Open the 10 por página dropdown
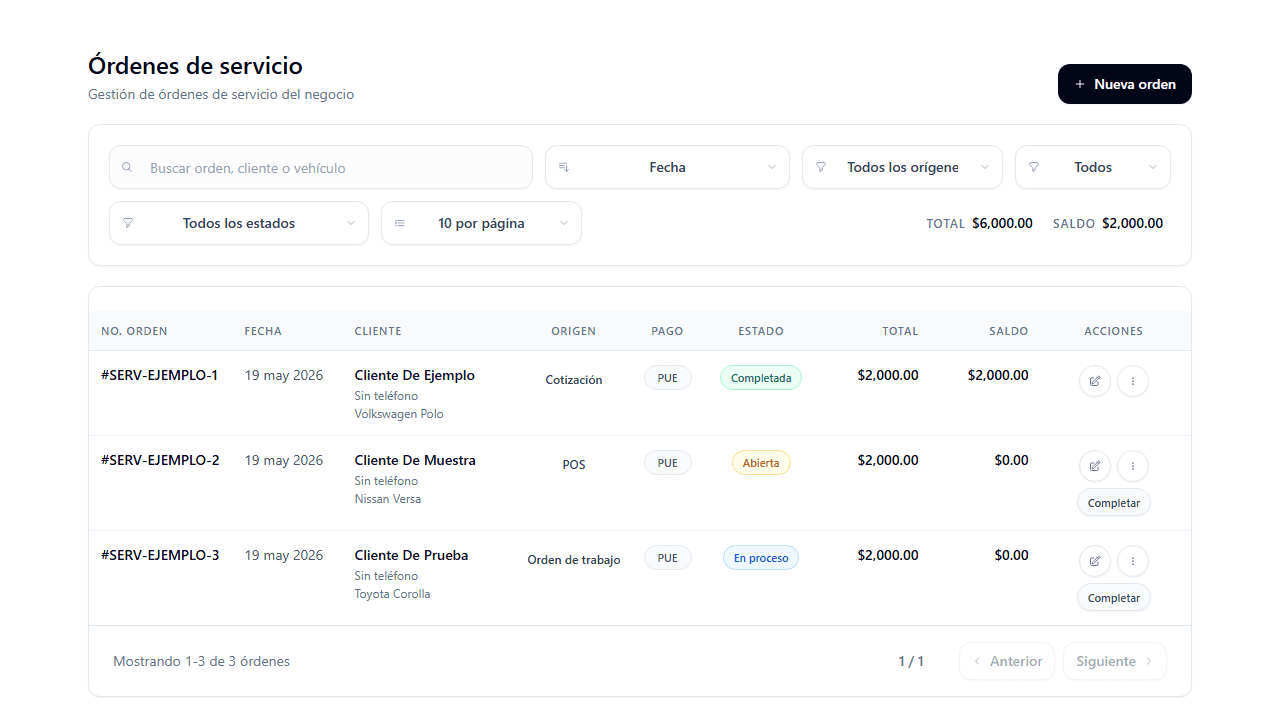 [x=481, y=223]
